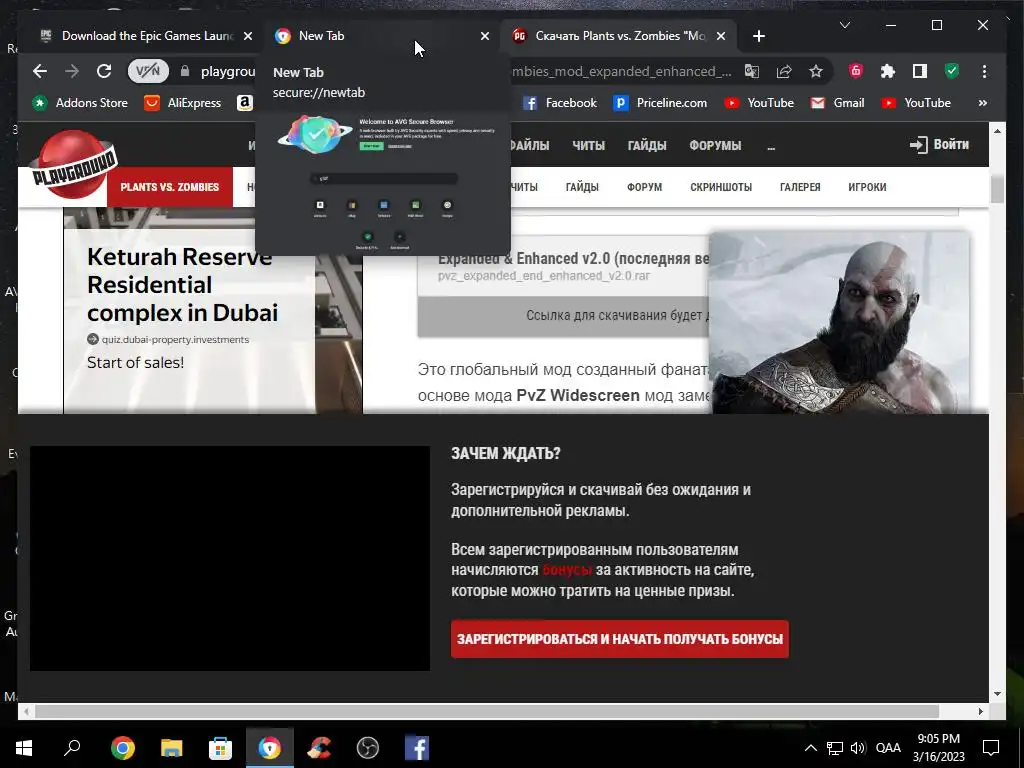Open the ГАЛЕРЕЯ game submenu item
1024x768 pixels.
[800, 187]
